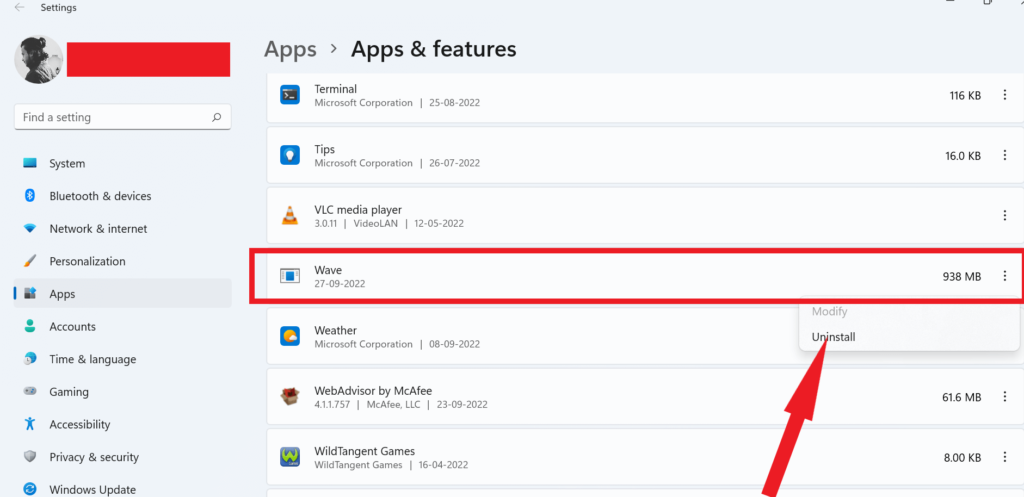Click the System monitor icon
Viewport: 1024px width, 497px height.
(x=30, y=163)
